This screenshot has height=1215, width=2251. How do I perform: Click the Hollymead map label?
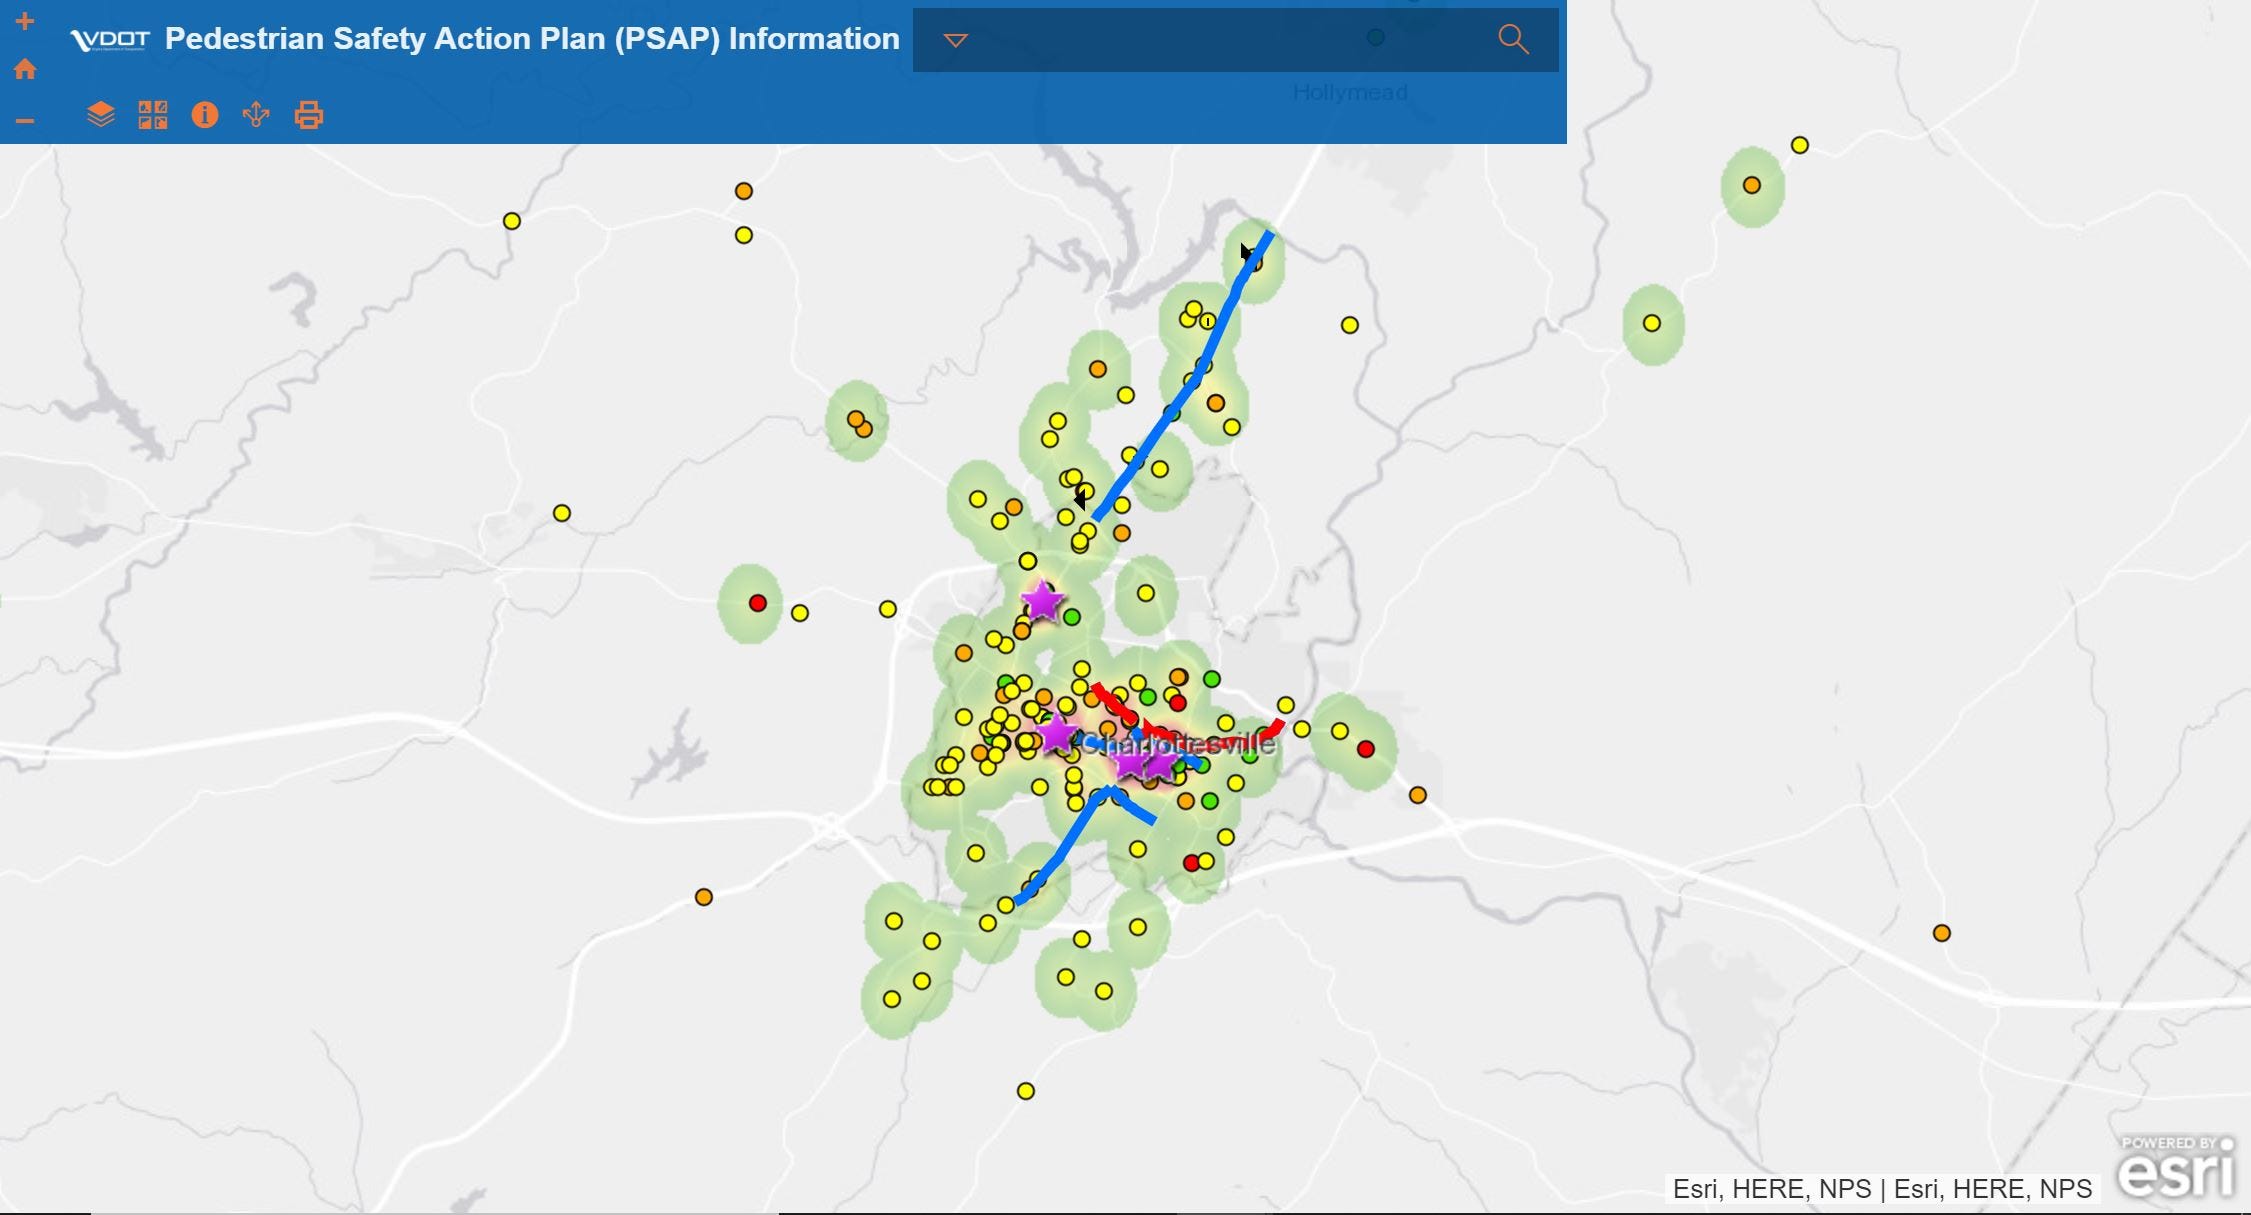click(x=1350, y=93)
